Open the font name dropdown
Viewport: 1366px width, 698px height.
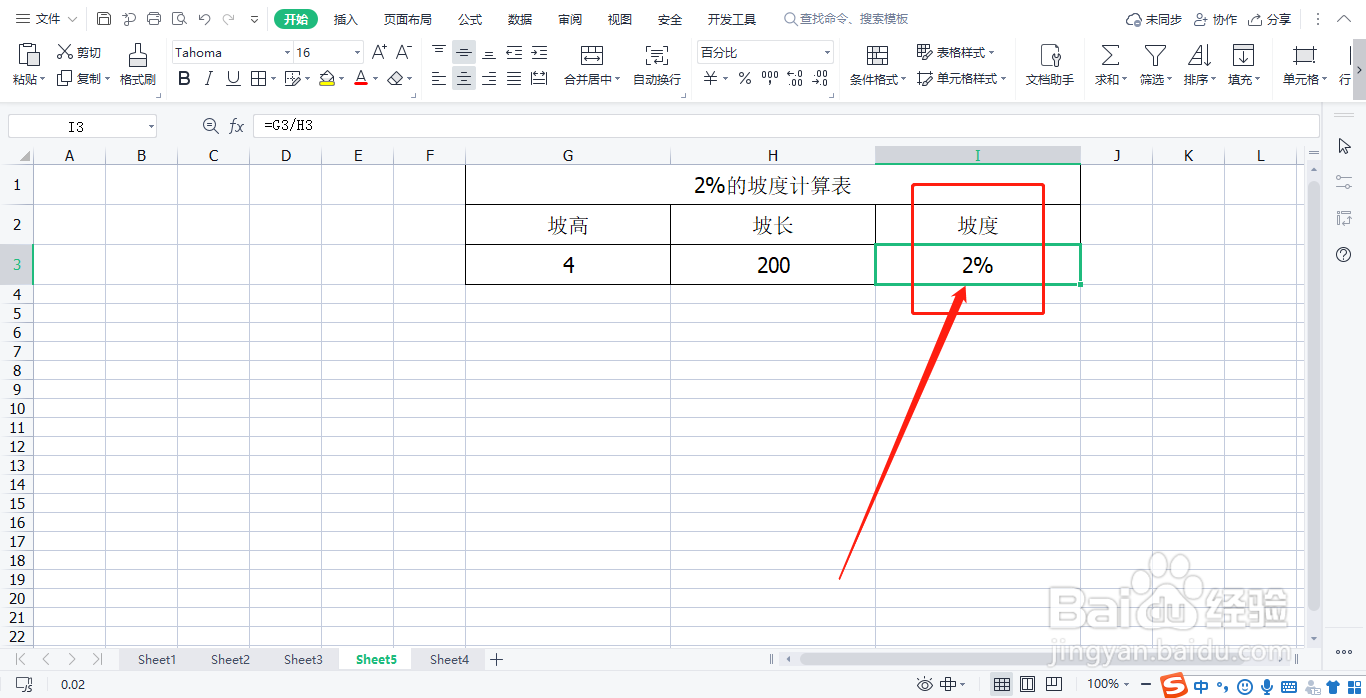(x=287, y=51)
